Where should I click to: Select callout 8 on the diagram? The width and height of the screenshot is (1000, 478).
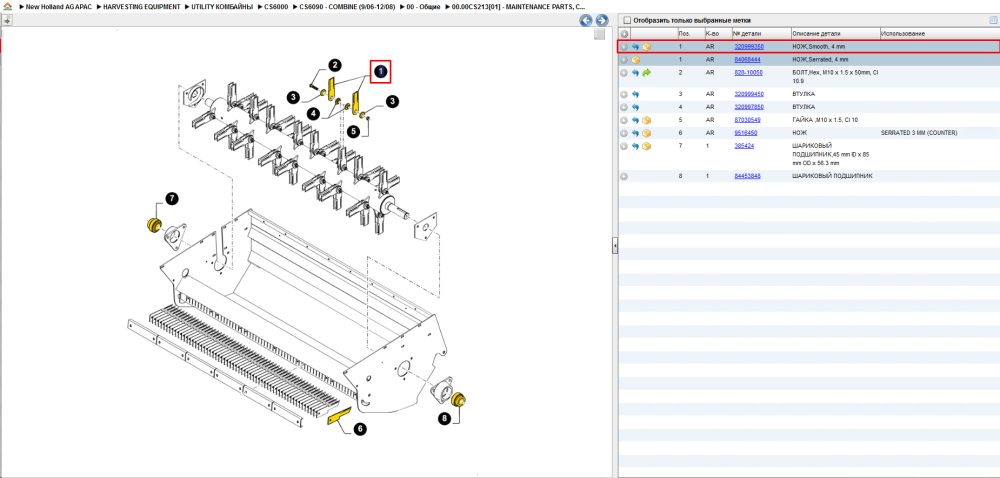(444, 418)
